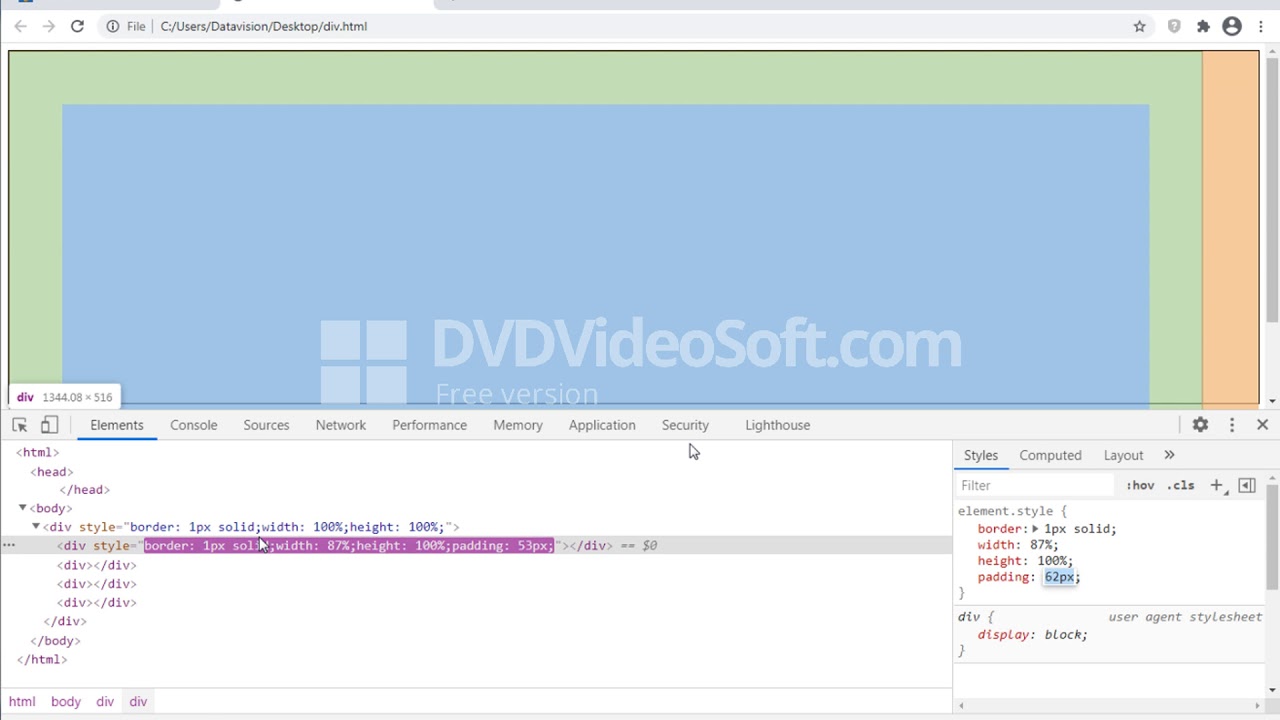Image resolution: width=1280 pixels, height=720 pixels.
Task: Click the row options ellipsis beside selected div
Action: coord(9,546)
